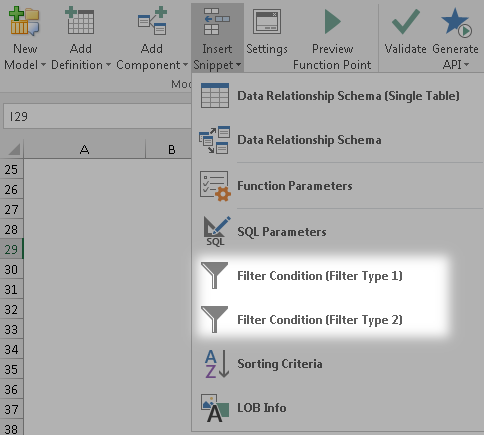Select Filter Condition (Filter Type 2)
484x435 pixels.
pos(320,320)
